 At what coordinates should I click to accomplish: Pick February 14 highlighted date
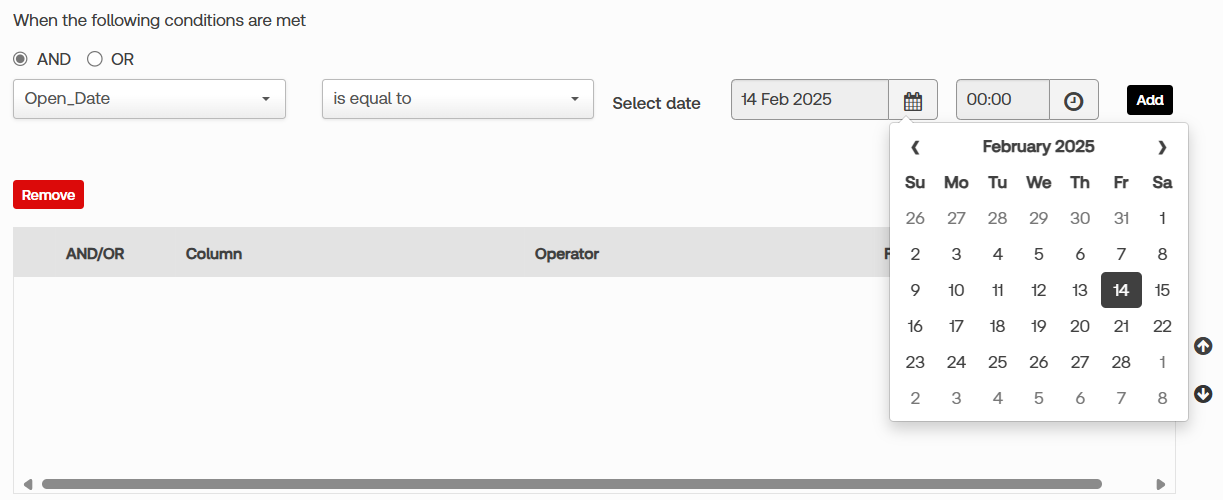point(1121,290)
